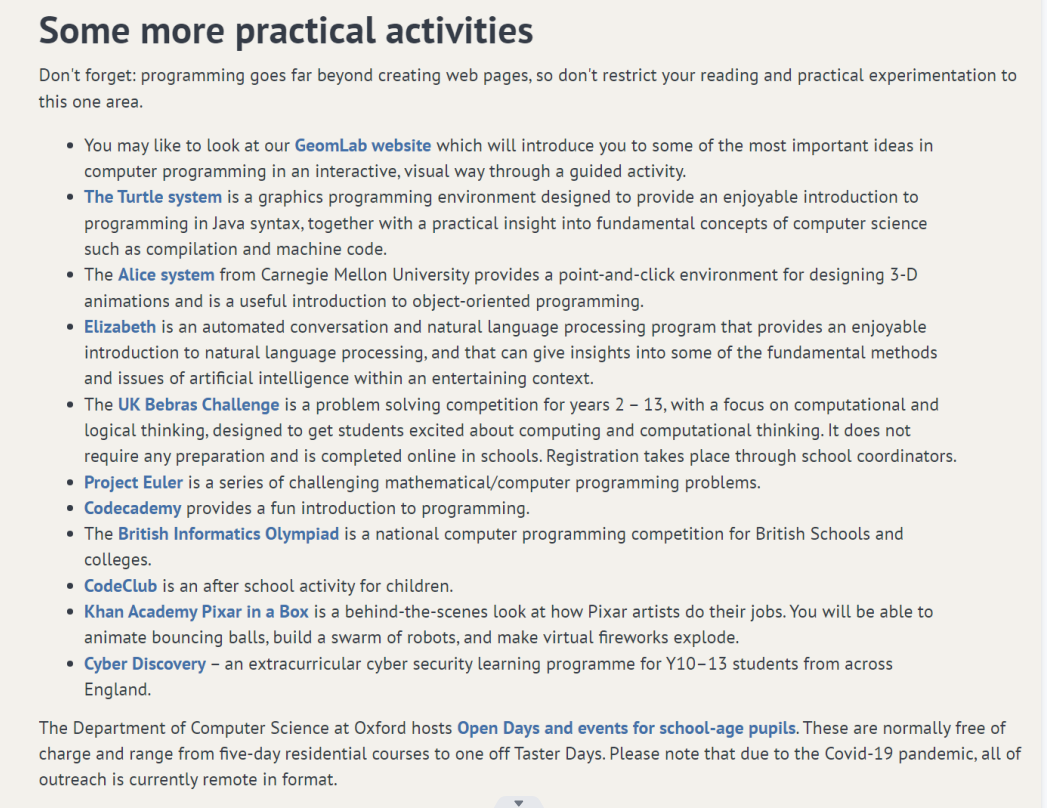Open the UK Bebras Challenge link

coord(198,404)
